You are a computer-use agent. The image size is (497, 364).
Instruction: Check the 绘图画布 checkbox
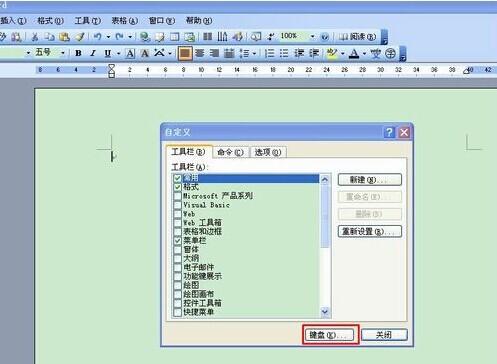coord(177,294)
